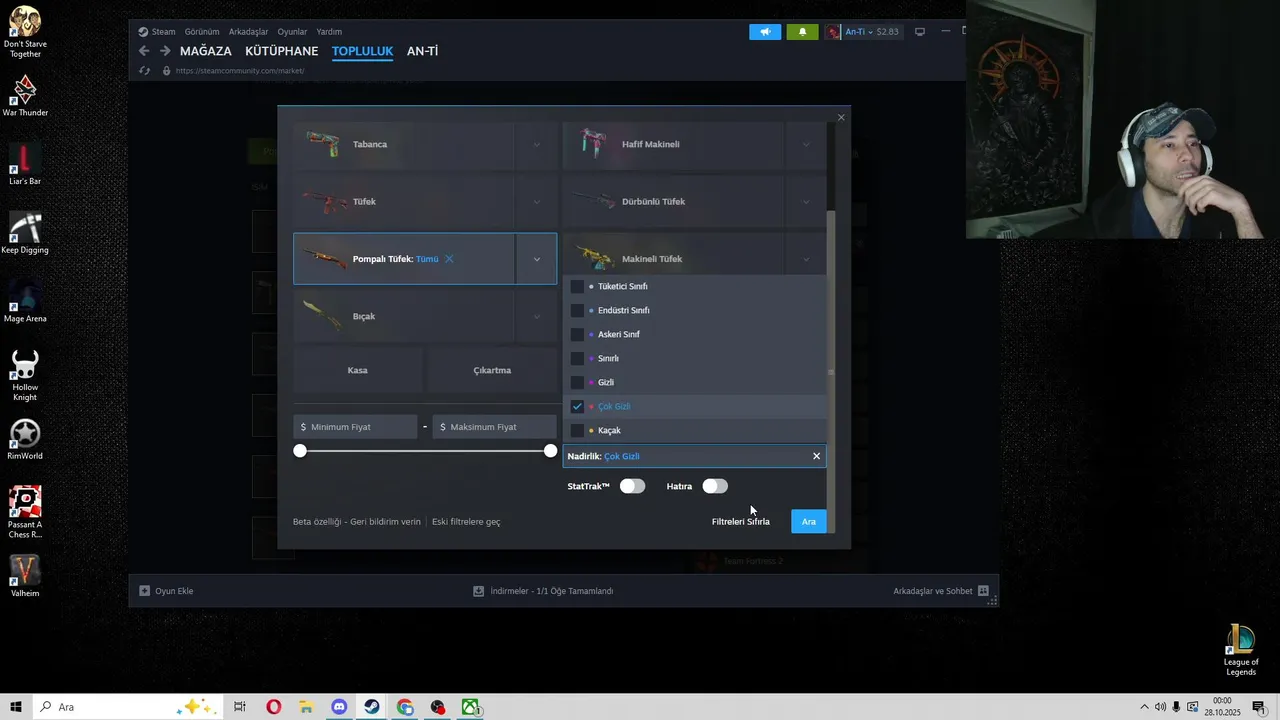Launch Valheim desktop shortcut
The height and width of the screenshot is (720, 1280).
pos(25,575)
